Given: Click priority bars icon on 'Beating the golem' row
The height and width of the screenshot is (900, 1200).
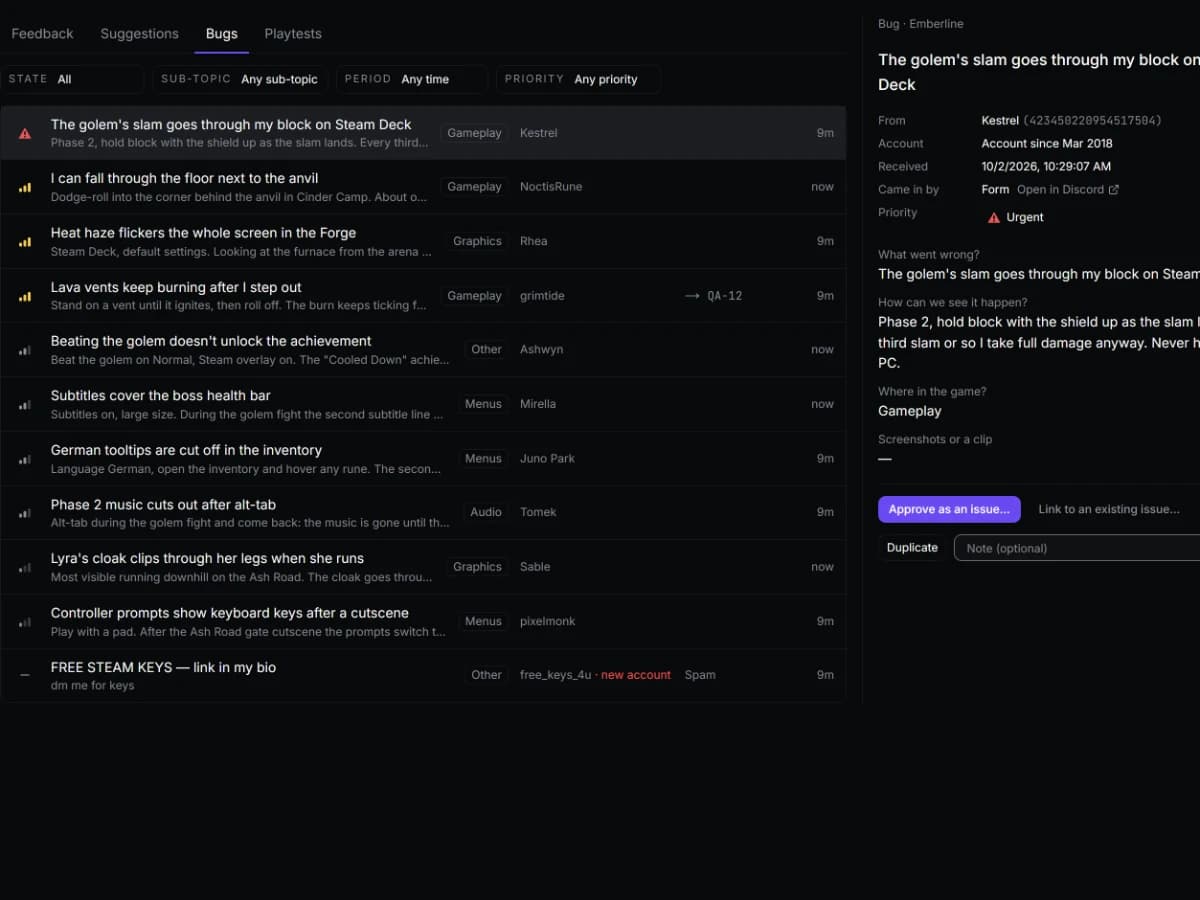Looking at the screenshot, I should pos(25,350).
